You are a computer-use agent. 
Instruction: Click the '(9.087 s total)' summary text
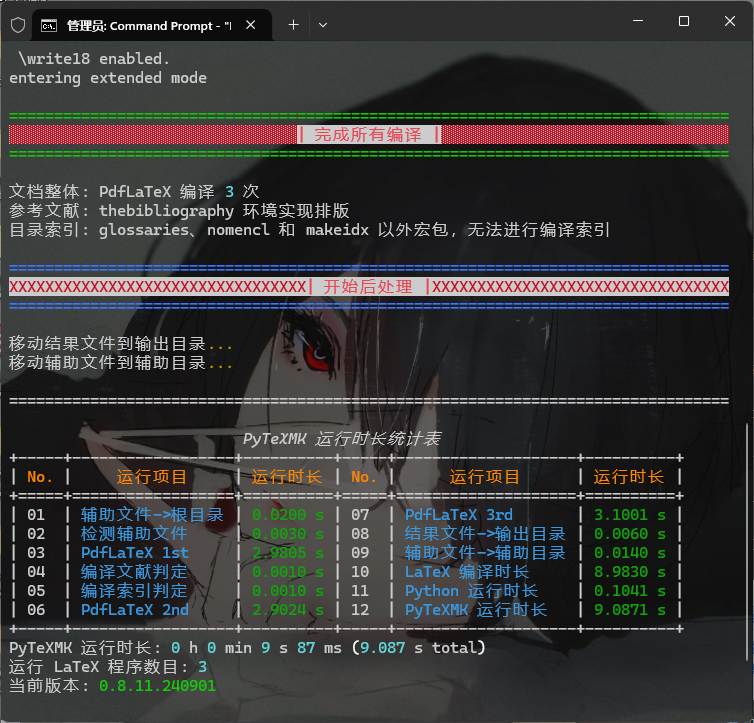click(418, 648)
